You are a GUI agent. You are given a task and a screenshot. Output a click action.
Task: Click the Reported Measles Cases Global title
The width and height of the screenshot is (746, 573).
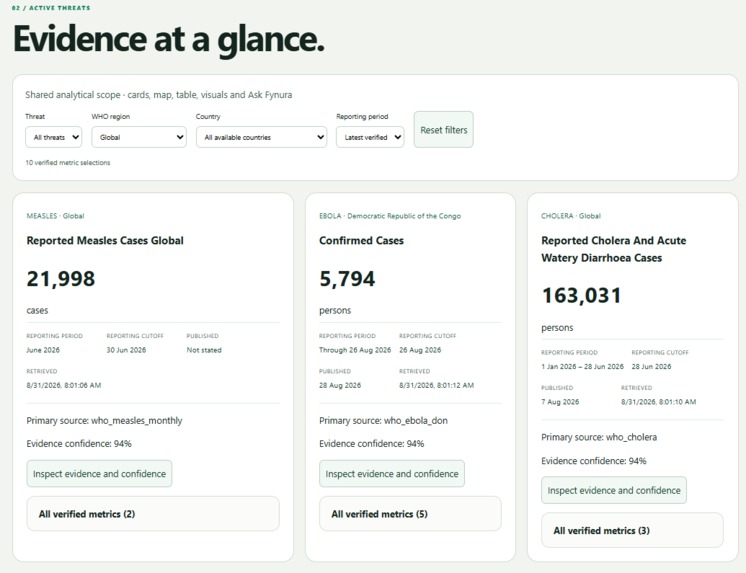(x=105, y=240)
